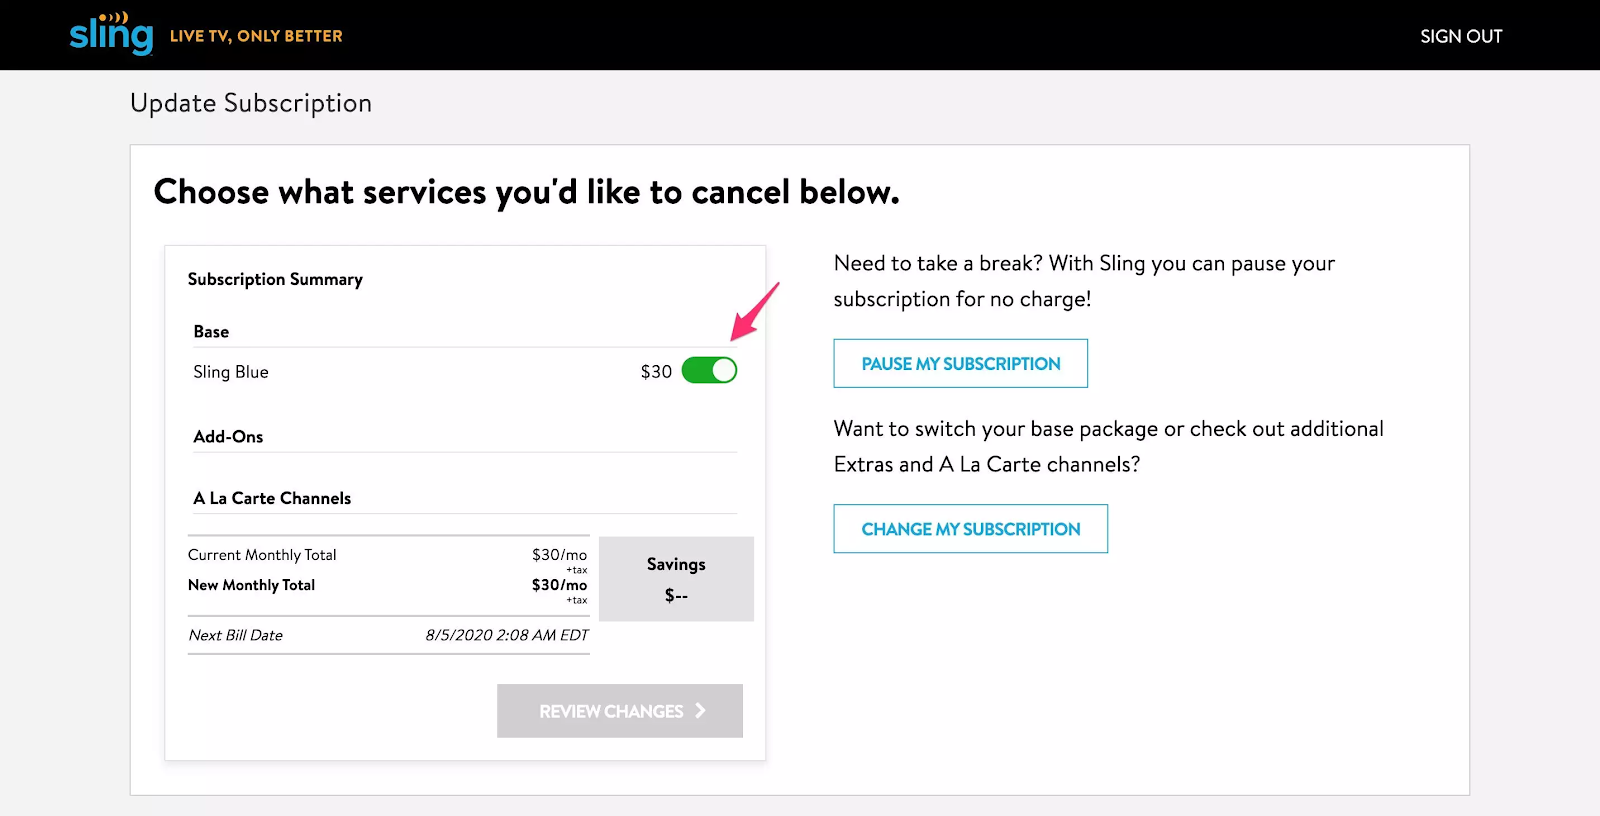This screenshot has width=1600, height=816.
Task: Select the Add-Ons section heading
Action: coord(228,437)
